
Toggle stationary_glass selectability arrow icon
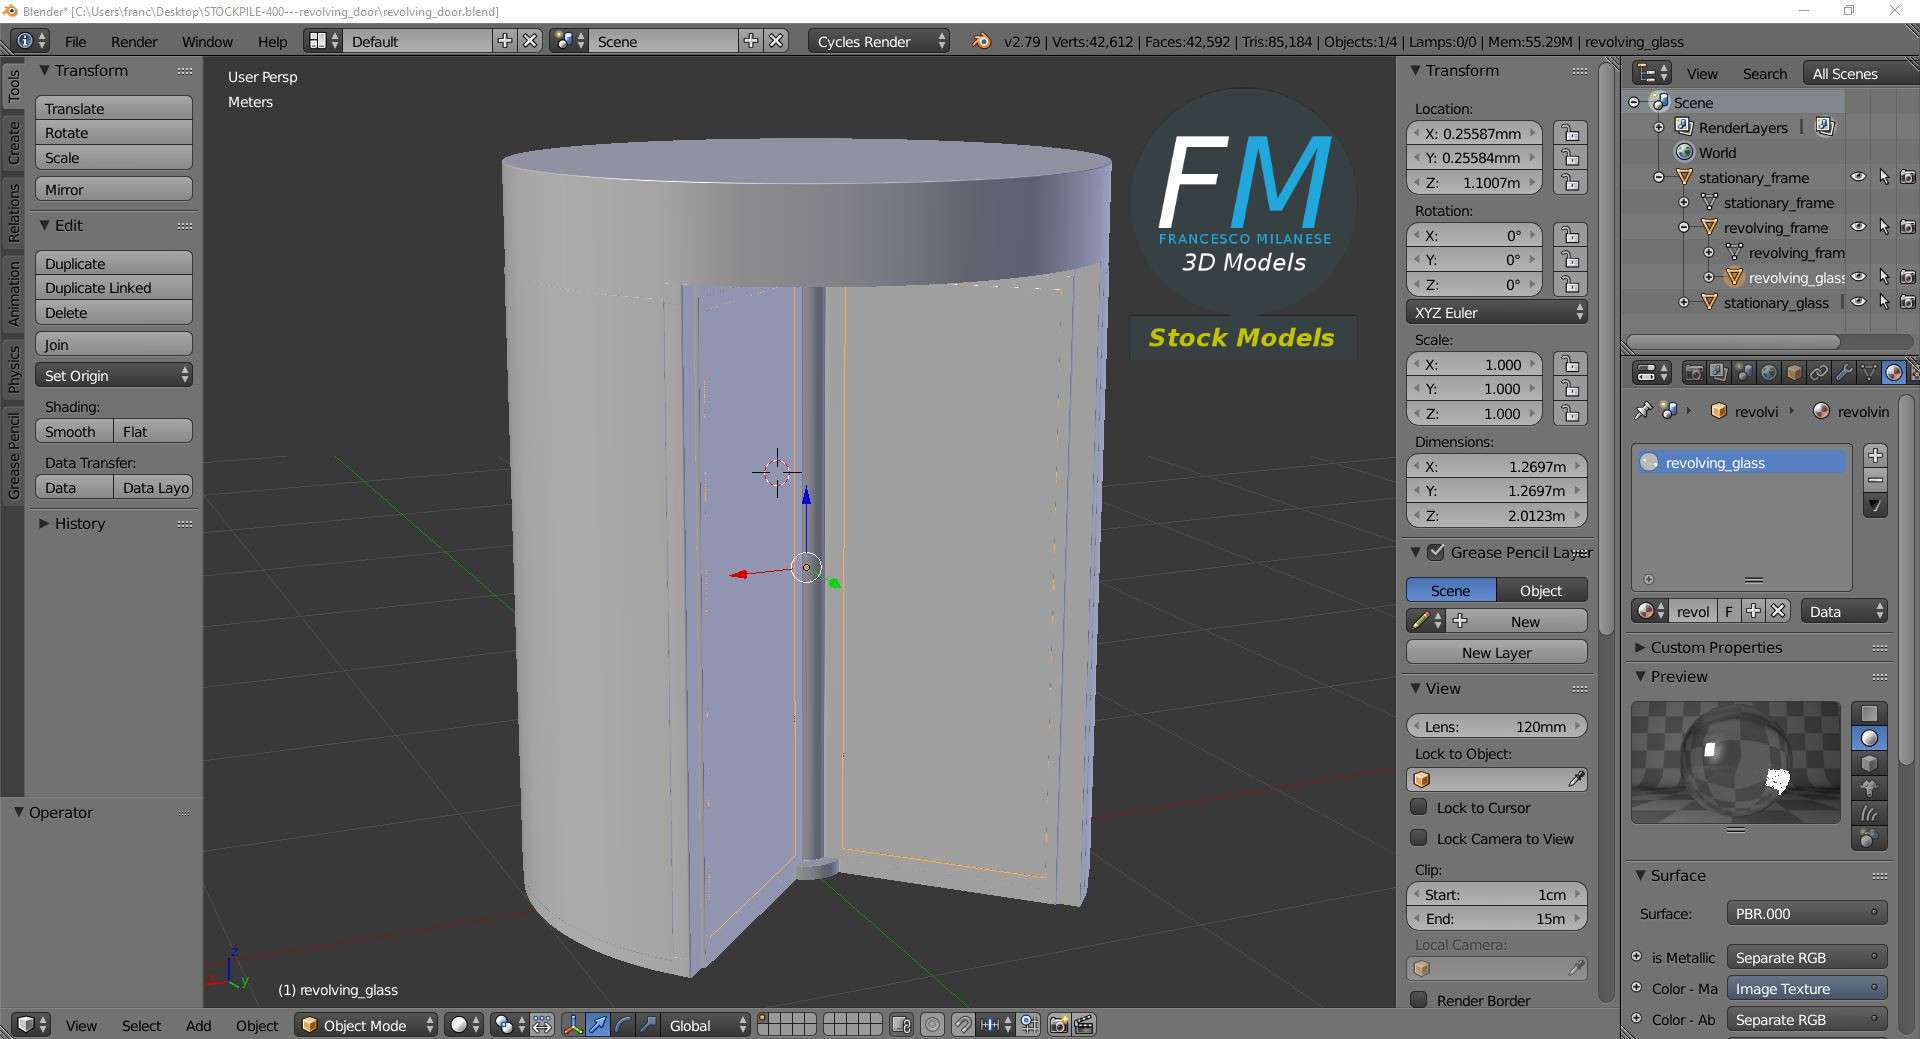[1884, 302]
